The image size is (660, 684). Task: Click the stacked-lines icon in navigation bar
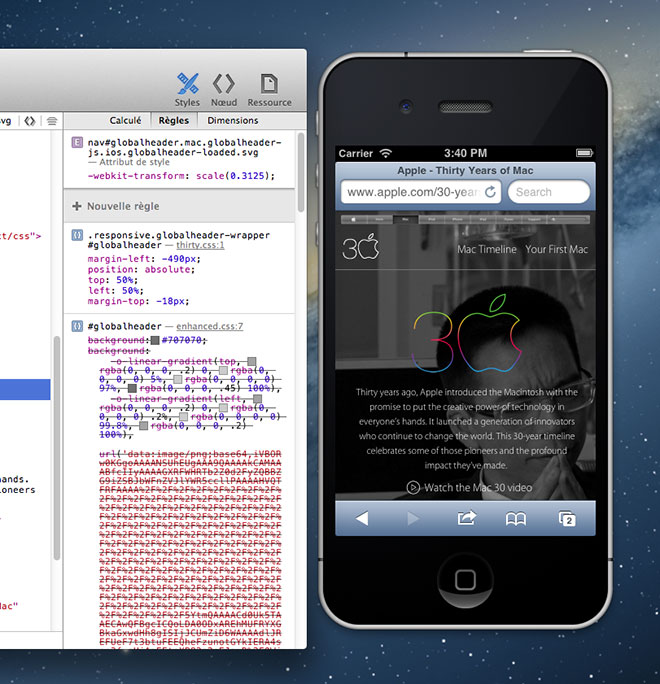pos(52,121)
